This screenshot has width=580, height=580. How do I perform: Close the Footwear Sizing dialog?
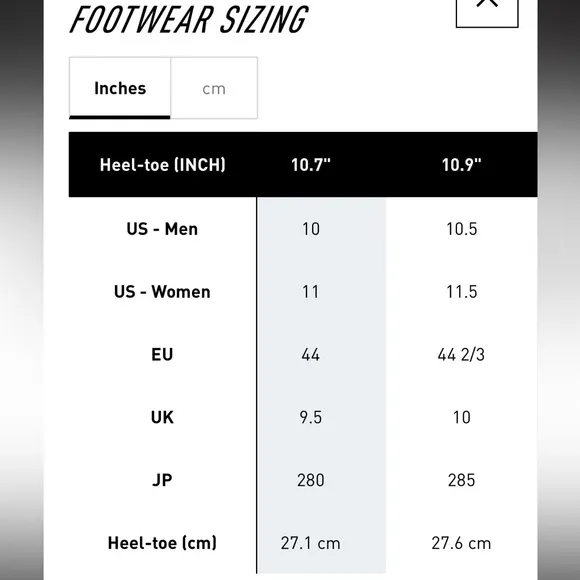point(487,11)
